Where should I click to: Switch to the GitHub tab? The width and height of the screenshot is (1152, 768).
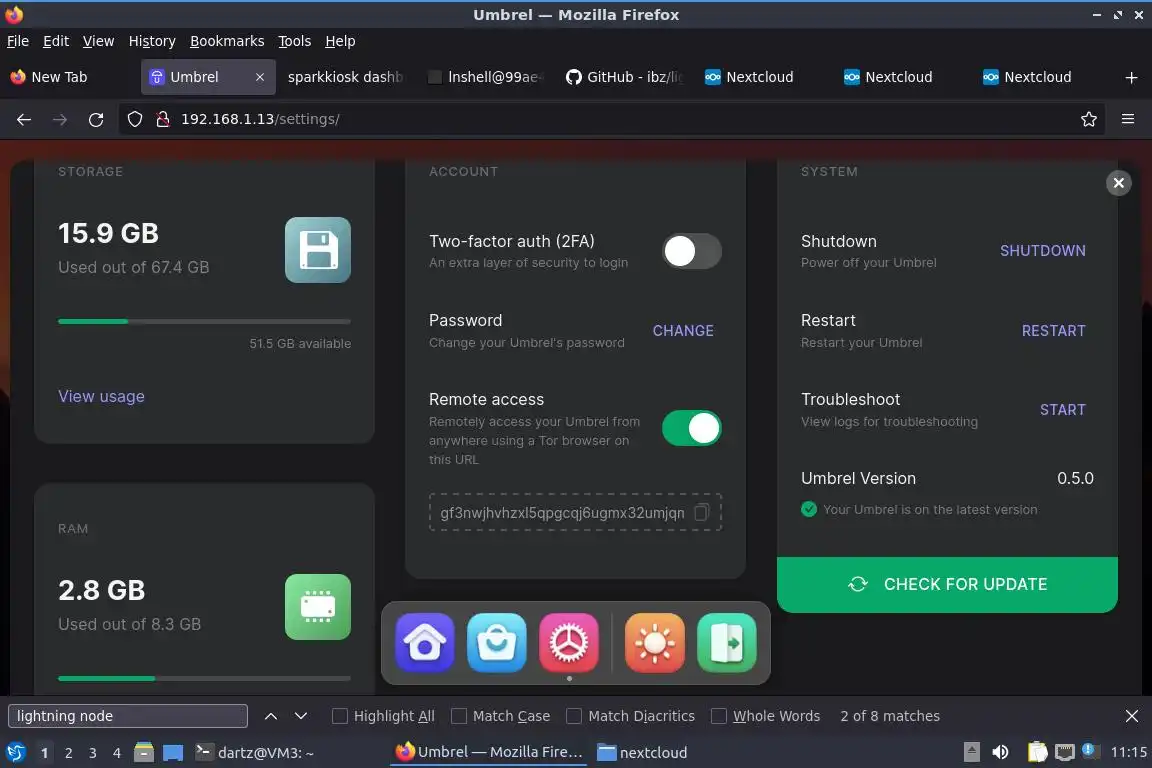click(x=624, y=77)
